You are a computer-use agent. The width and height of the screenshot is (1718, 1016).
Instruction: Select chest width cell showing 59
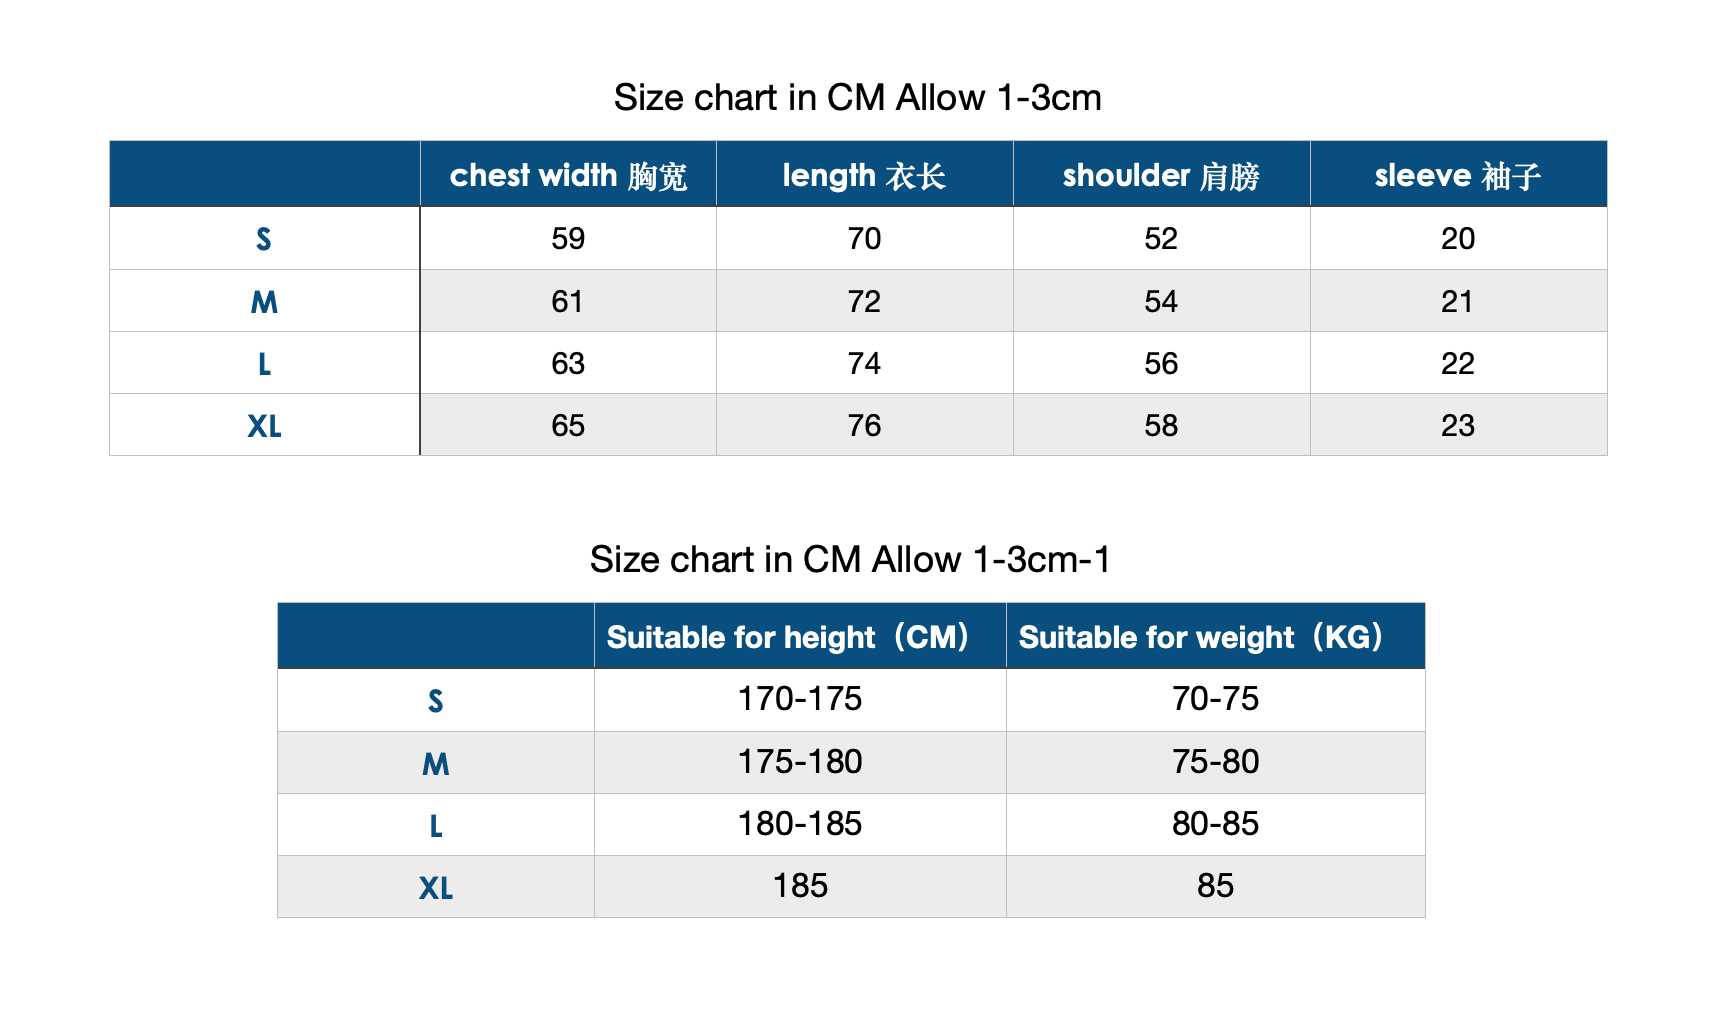[568, 239]
